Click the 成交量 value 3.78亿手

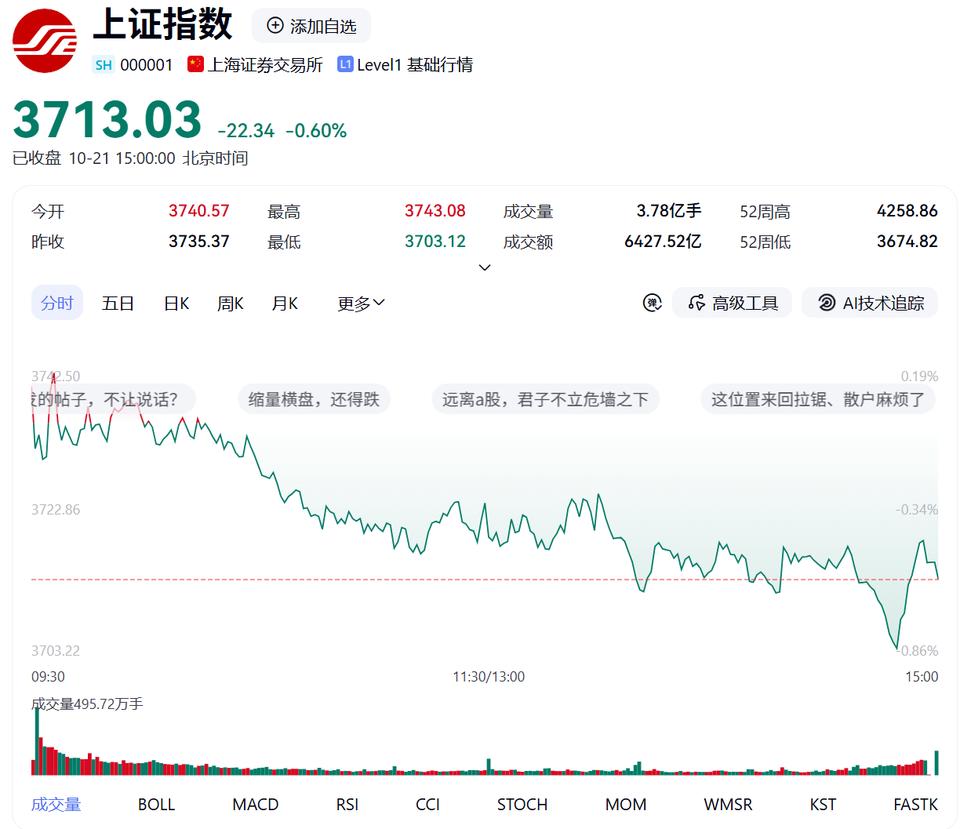[669, 211]
